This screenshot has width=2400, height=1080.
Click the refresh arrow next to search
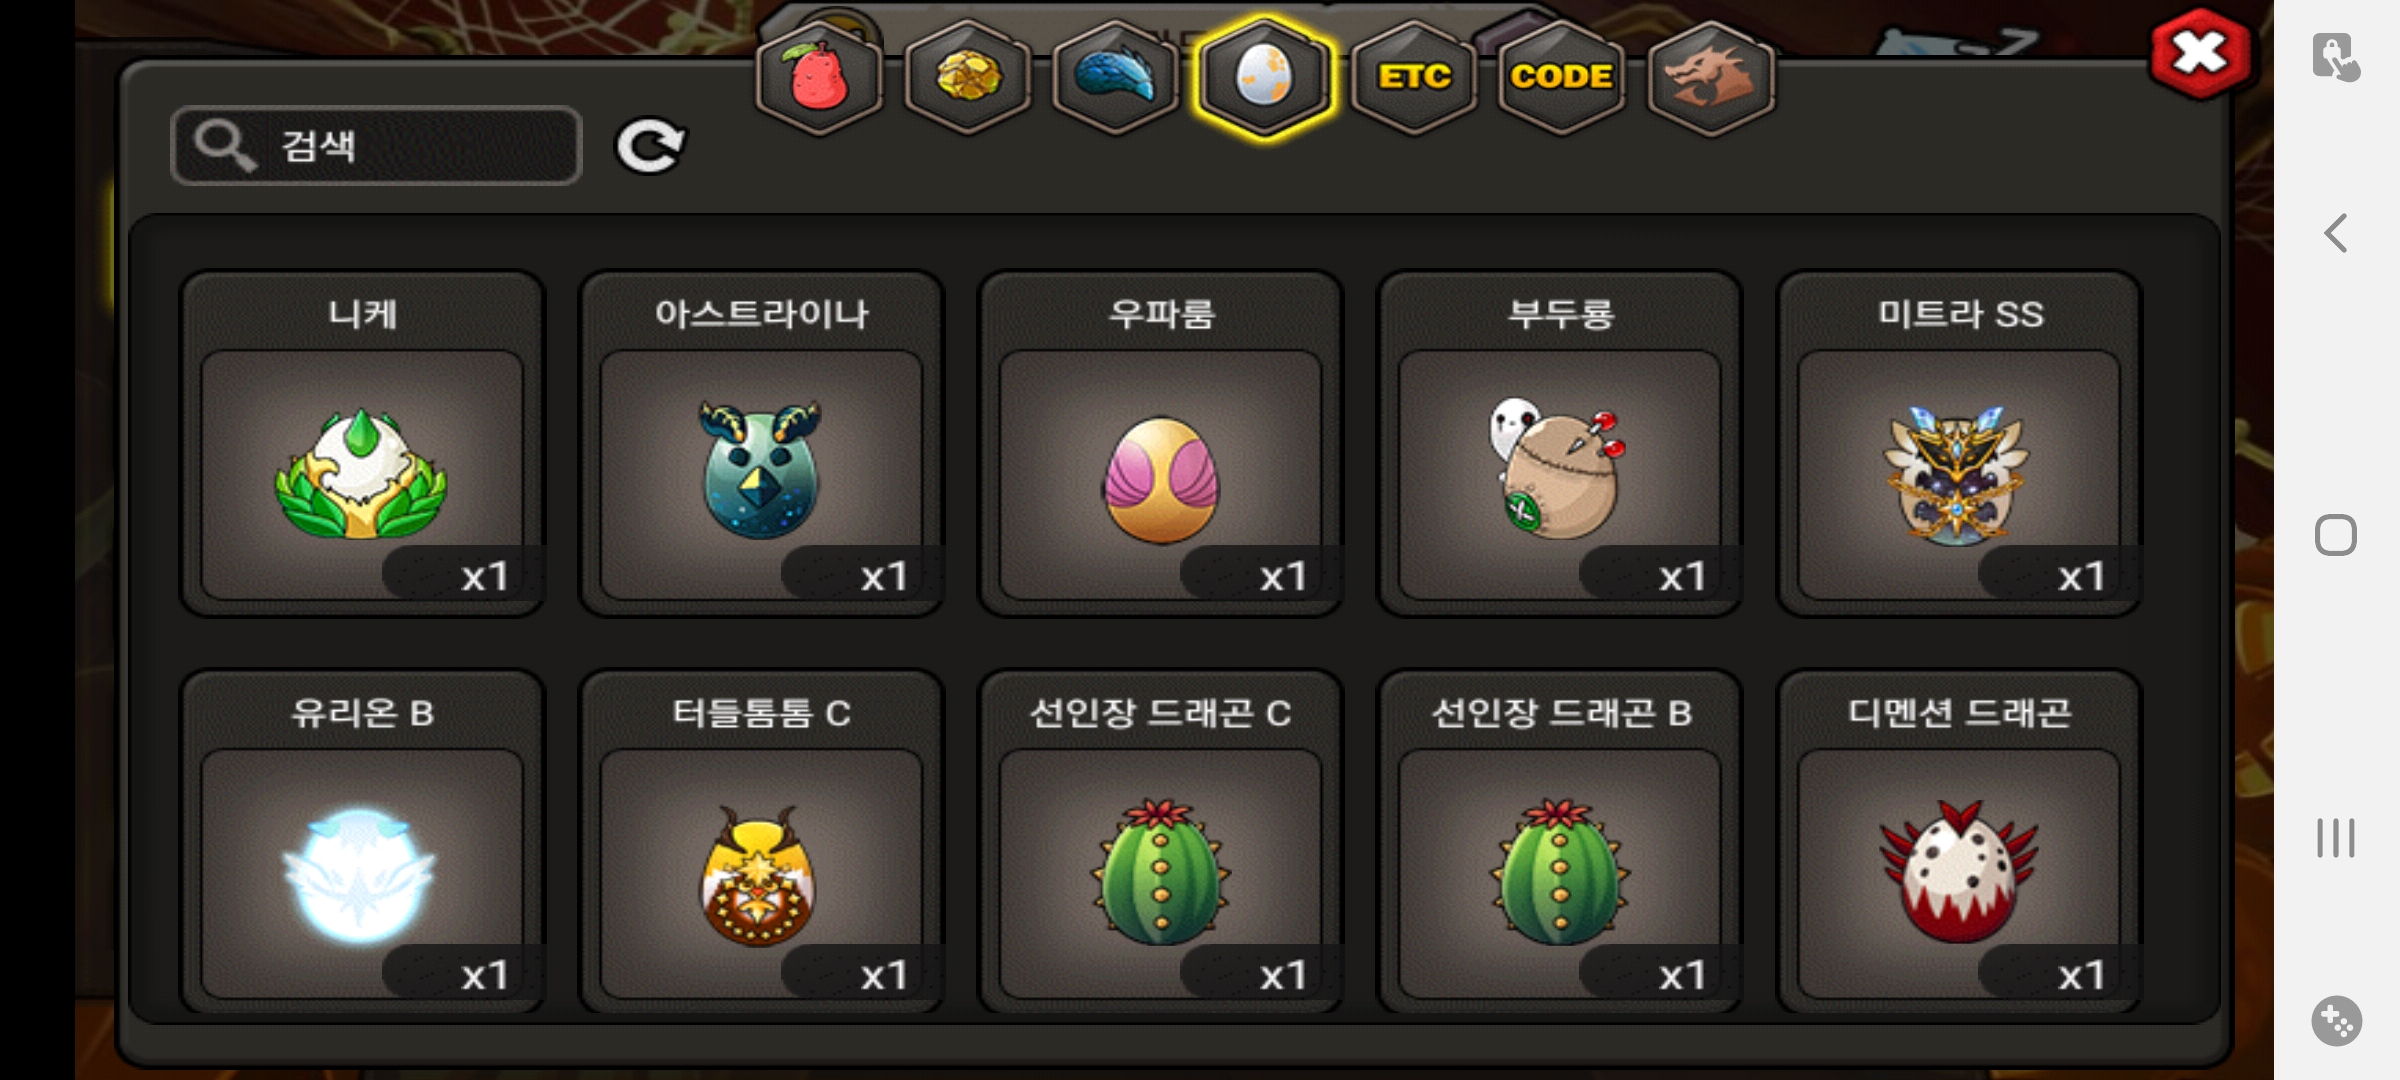(650, 146)
